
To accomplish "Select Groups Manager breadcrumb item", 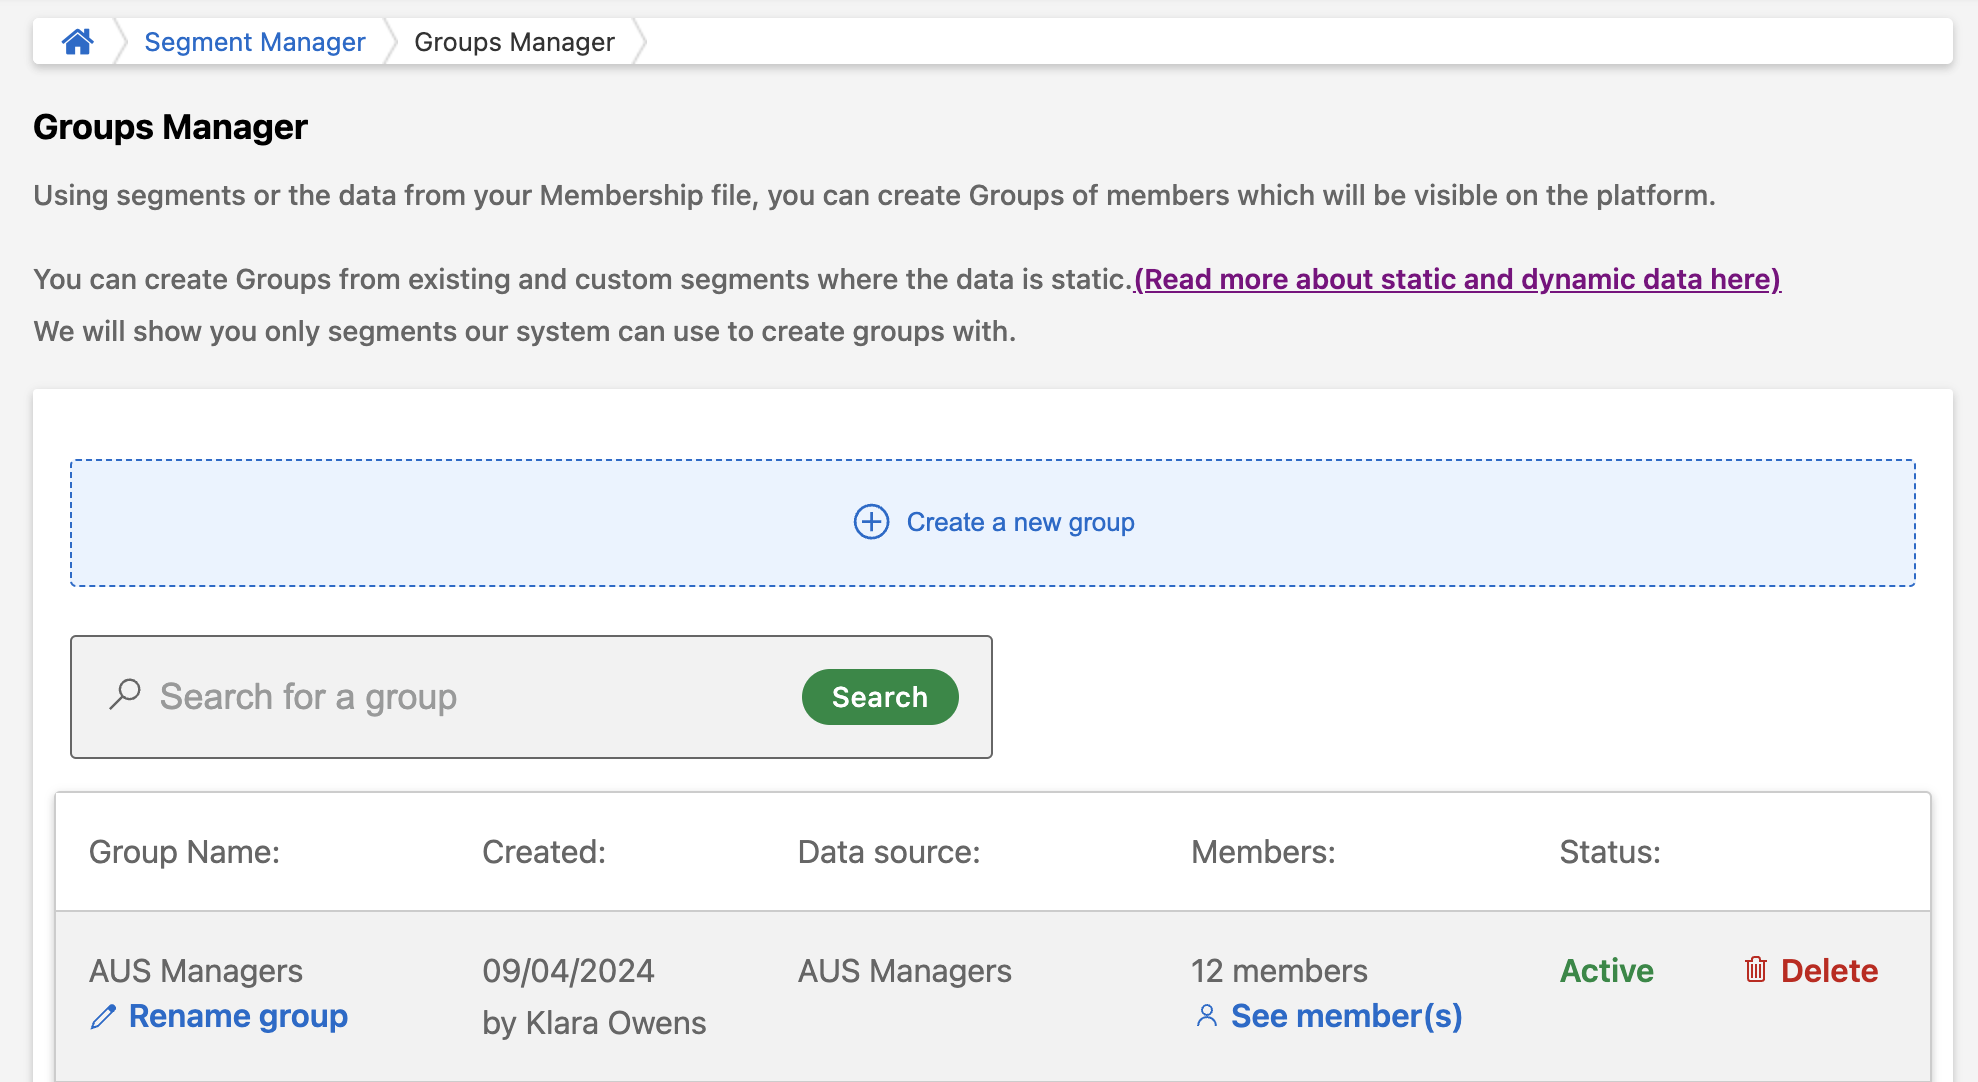I will tap(514, 42).
